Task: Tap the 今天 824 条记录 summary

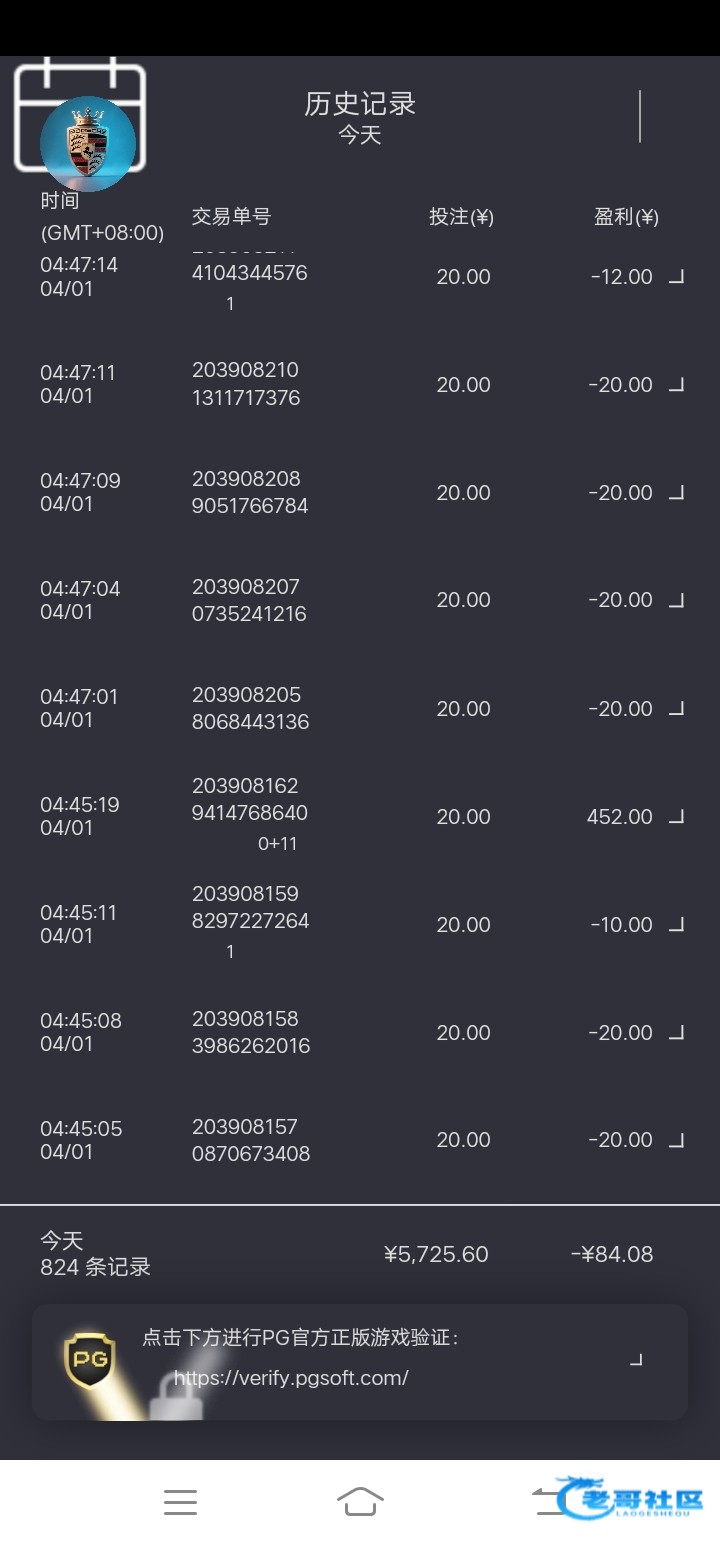Action: [x=95, y=1254]
